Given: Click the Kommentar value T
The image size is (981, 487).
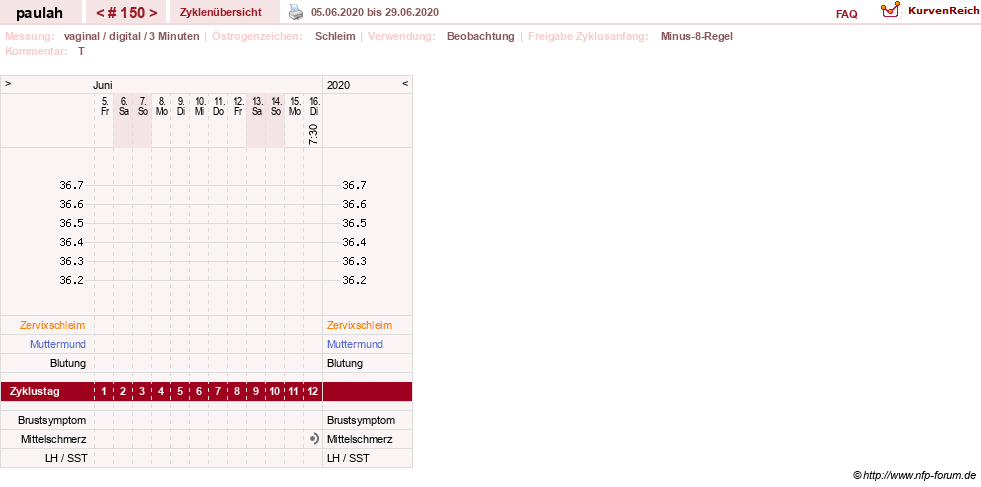Looking at the screenshot, I should [81, 51].
